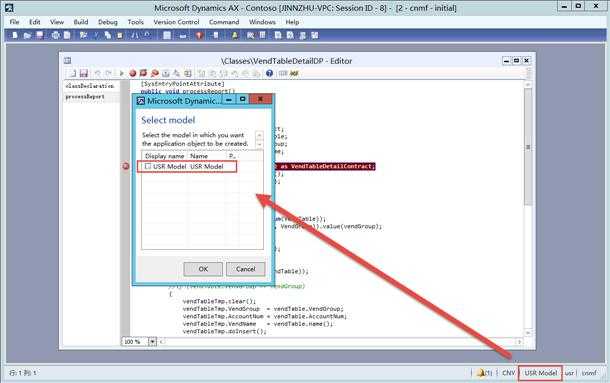Click the red shield icon in main toolbar
This screenshot has width=610, height=383.
coord(199,35)
